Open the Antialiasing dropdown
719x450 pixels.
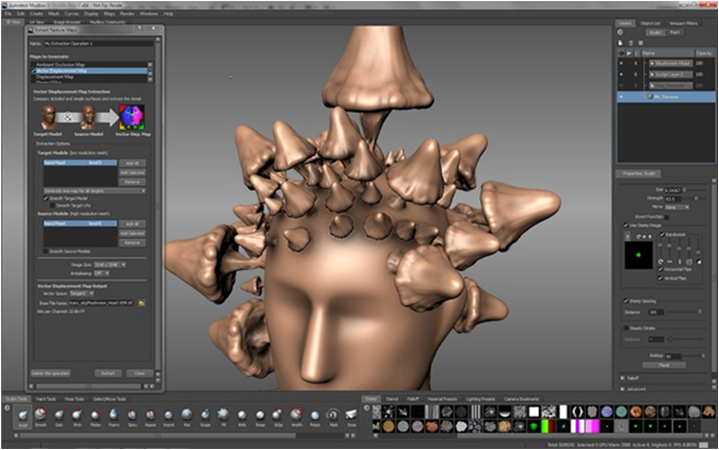pos(101,273)
